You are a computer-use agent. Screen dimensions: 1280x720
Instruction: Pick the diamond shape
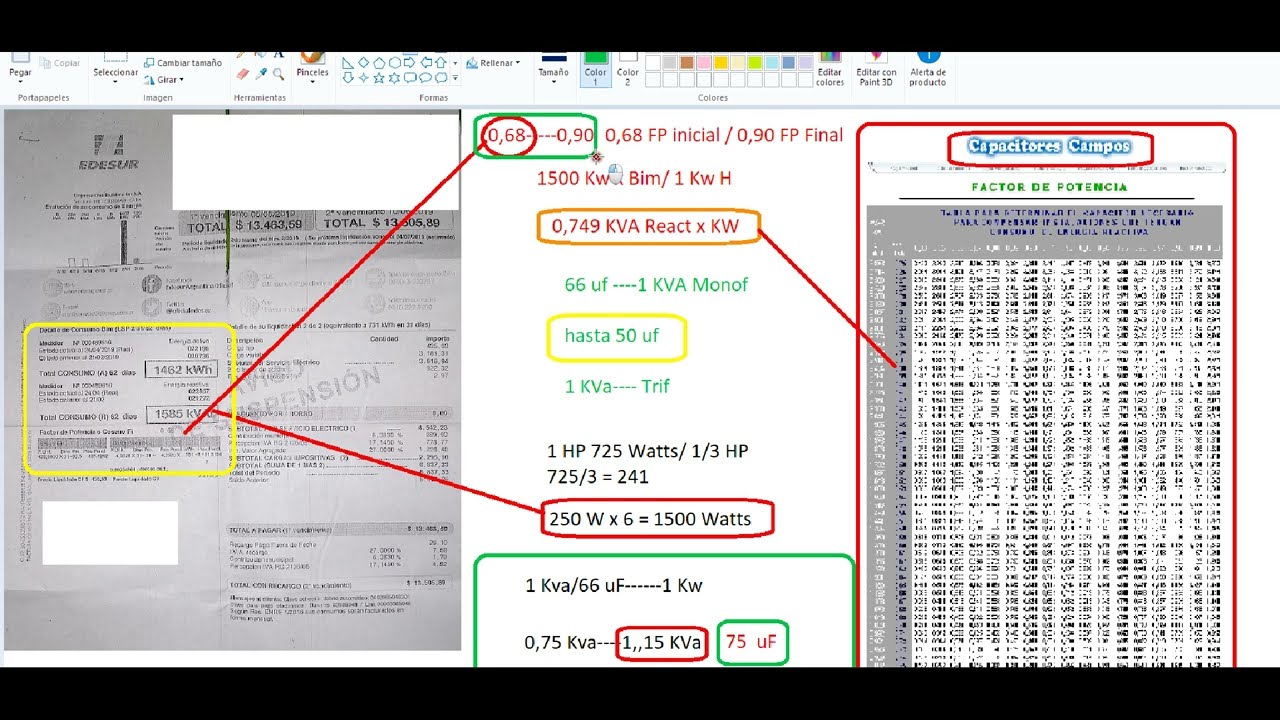tap(364, 62)
